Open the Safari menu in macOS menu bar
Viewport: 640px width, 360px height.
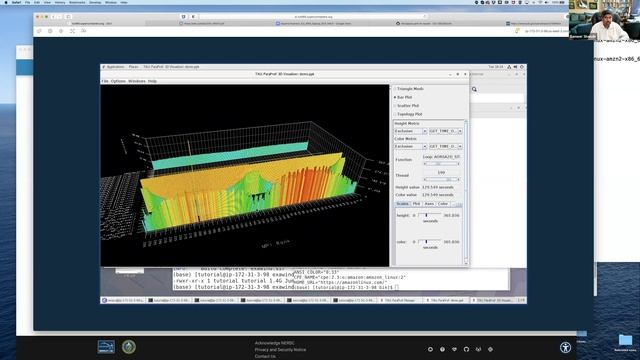point(16,2)
